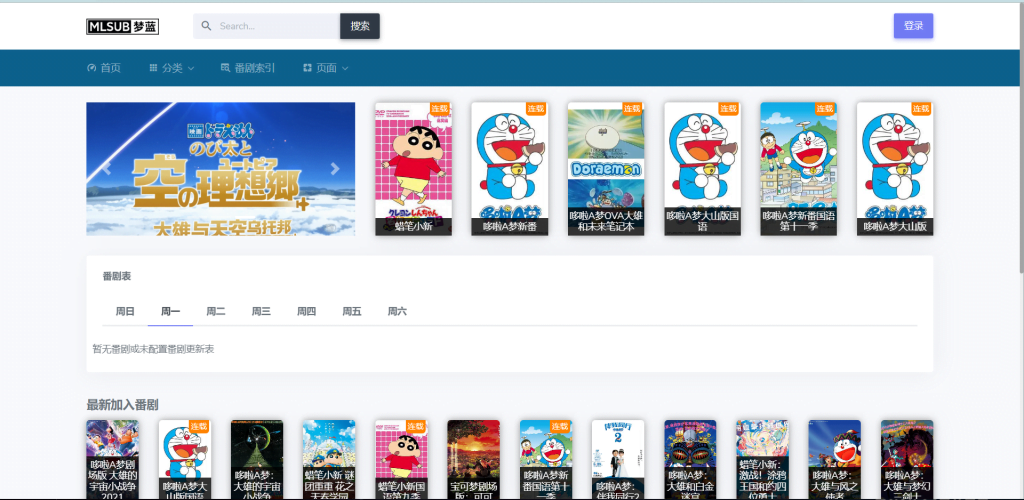Open the 哆啦A梦:大雄与风之使者 poster

coord(835,460)
